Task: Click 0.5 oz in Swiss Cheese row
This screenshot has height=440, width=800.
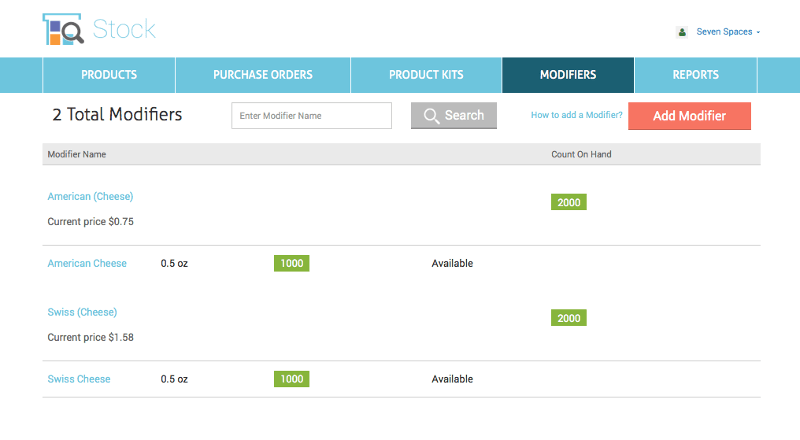Action: [174, 379]
